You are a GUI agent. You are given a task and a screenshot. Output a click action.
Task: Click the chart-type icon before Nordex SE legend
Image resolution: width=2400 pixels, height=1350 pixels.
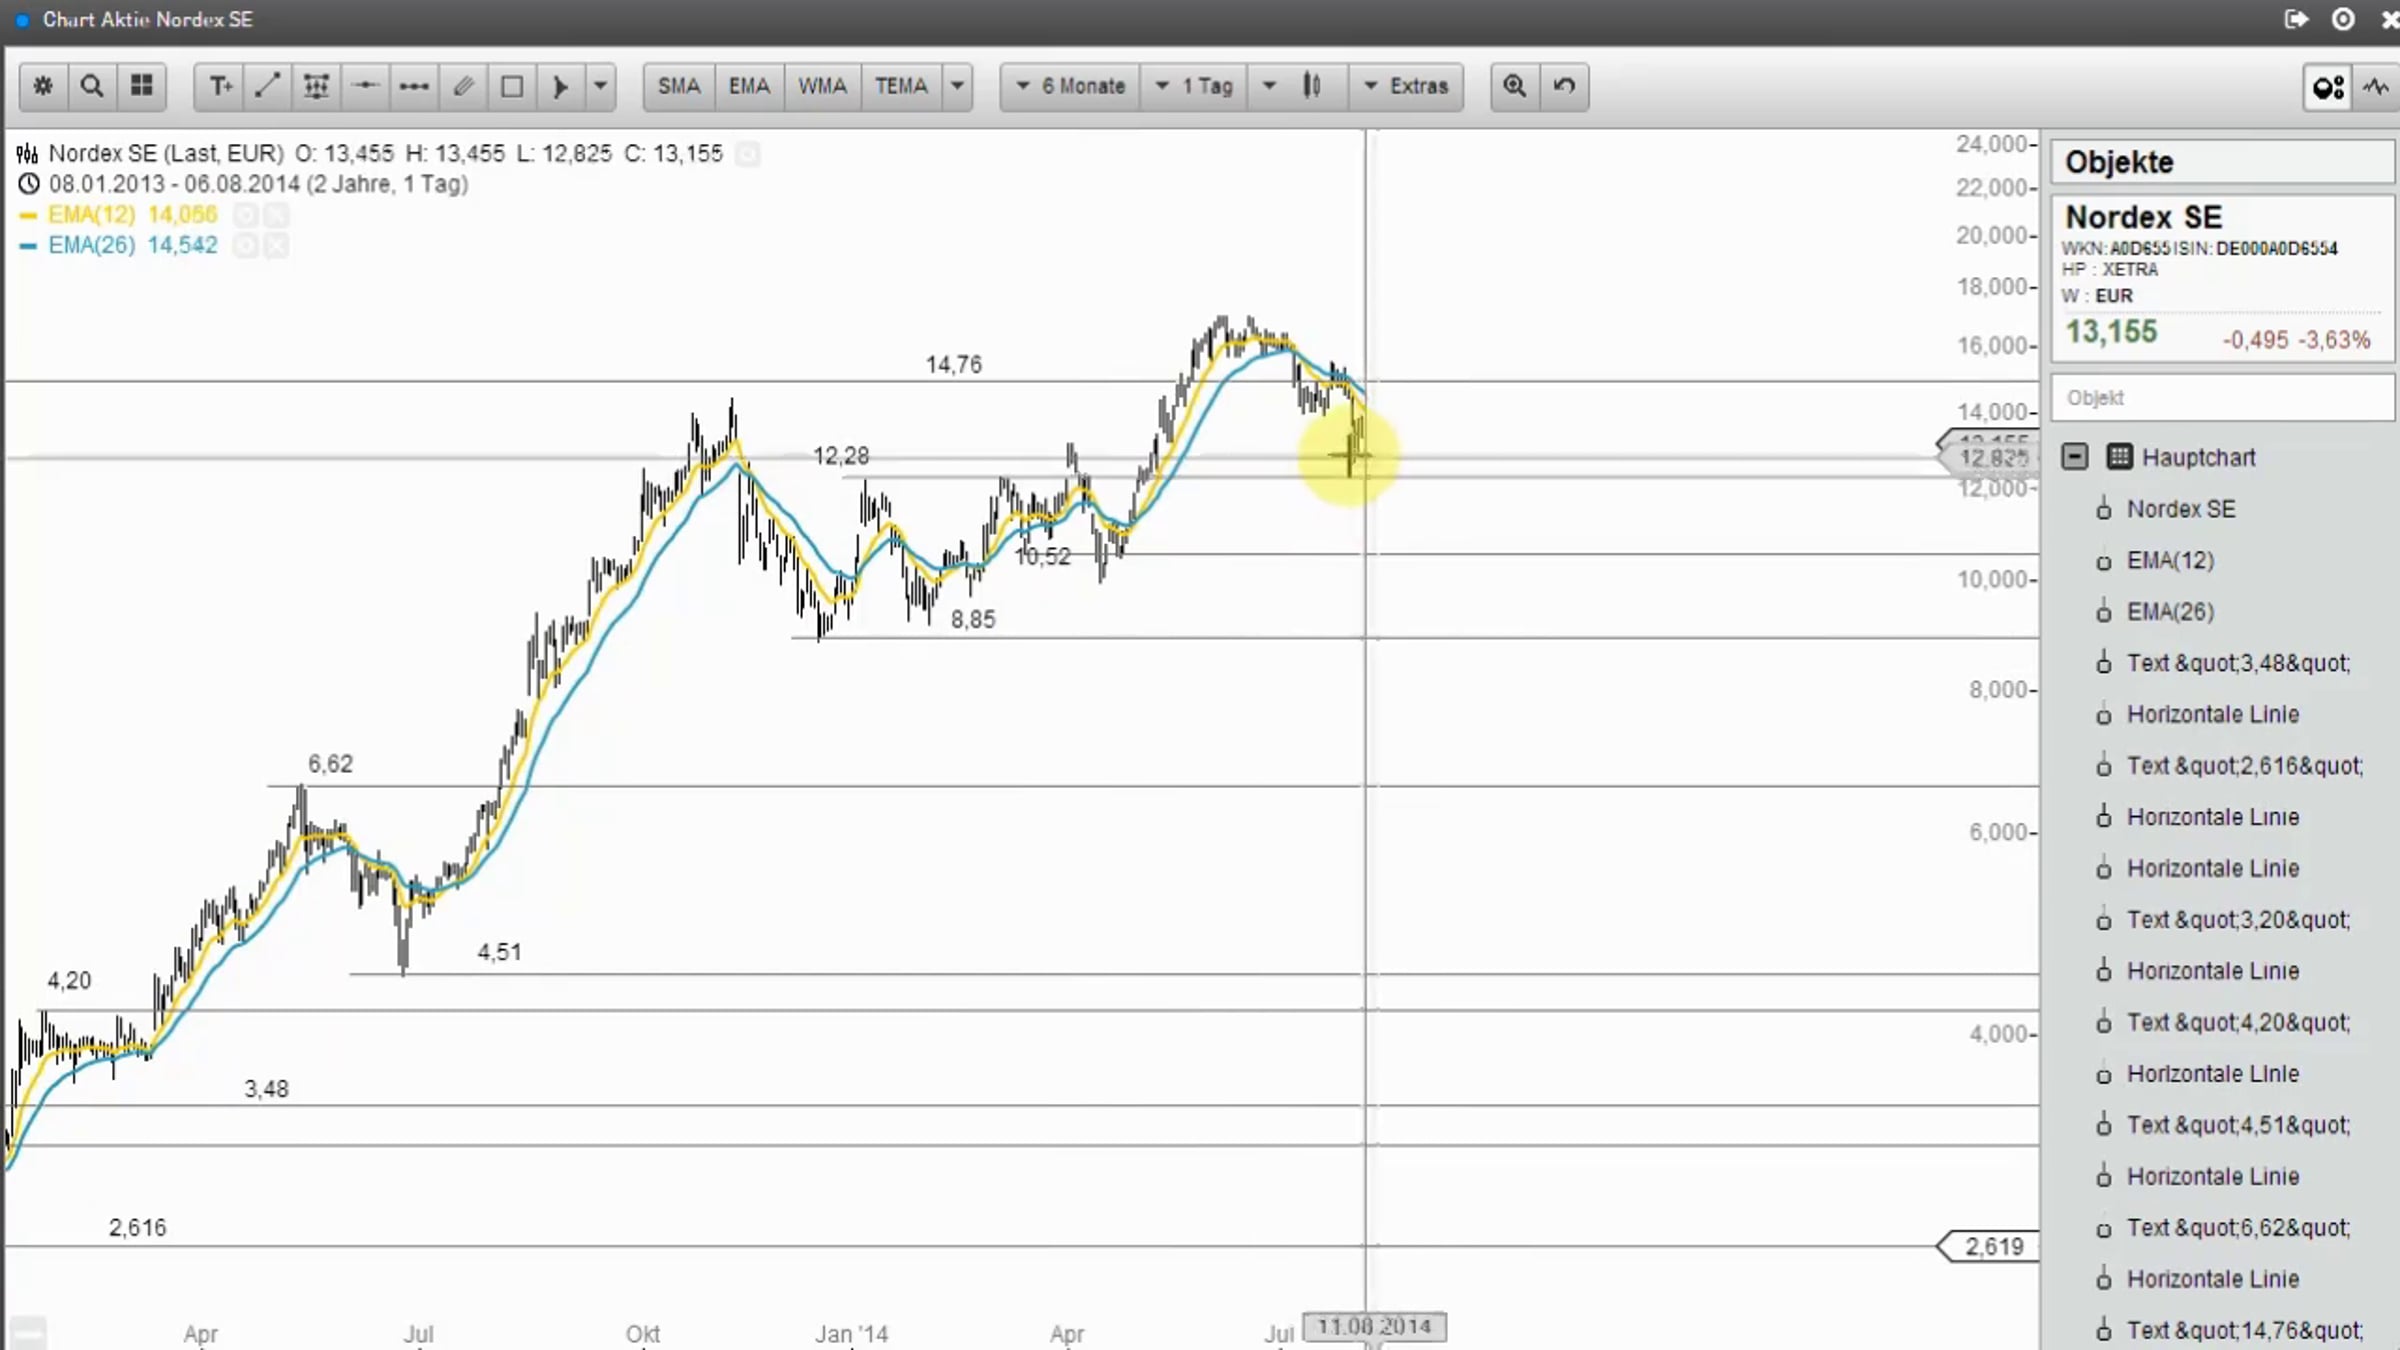pyautogui.click(x=27, y=154)
